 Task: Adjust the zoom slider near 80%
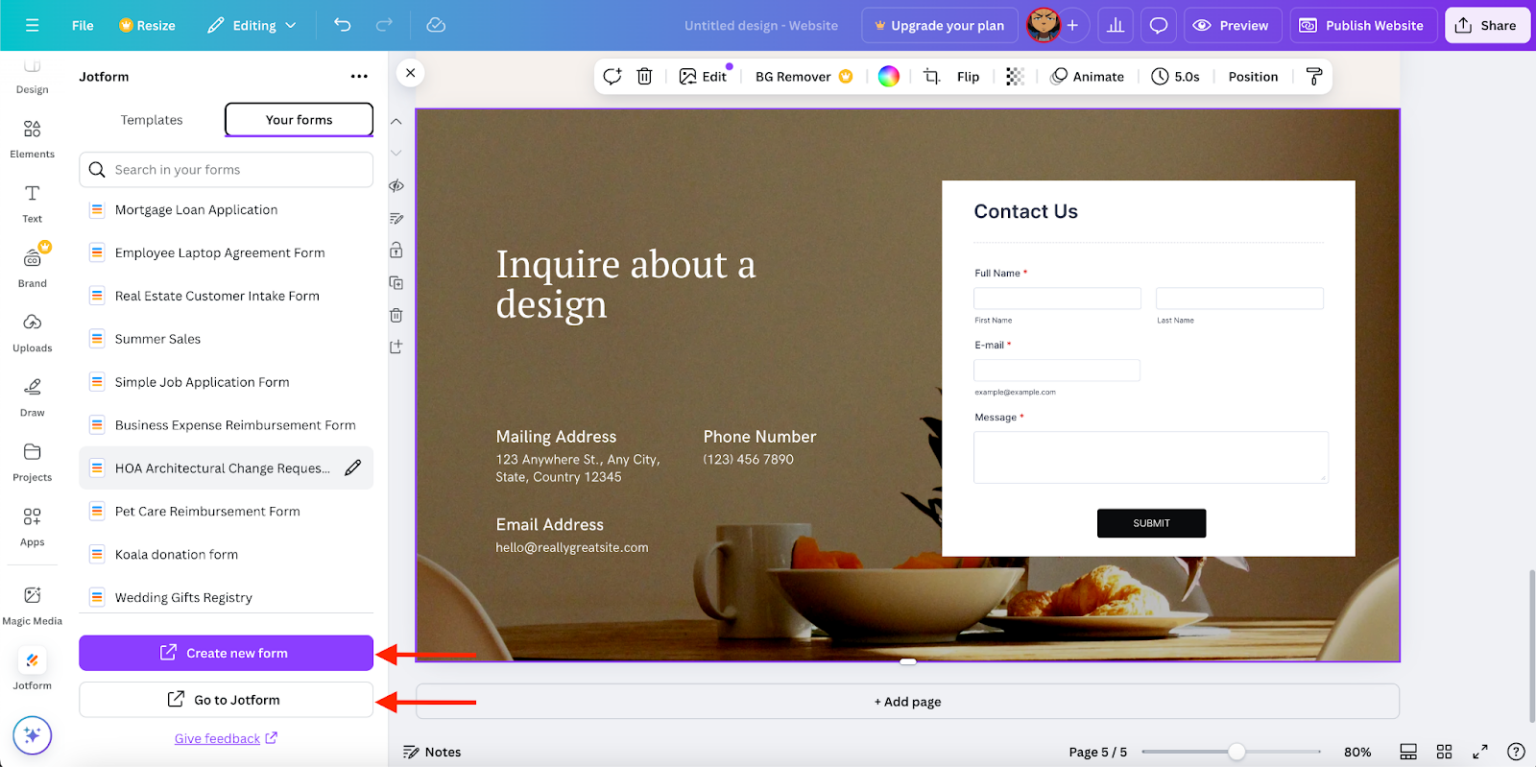coord(1239,751)
